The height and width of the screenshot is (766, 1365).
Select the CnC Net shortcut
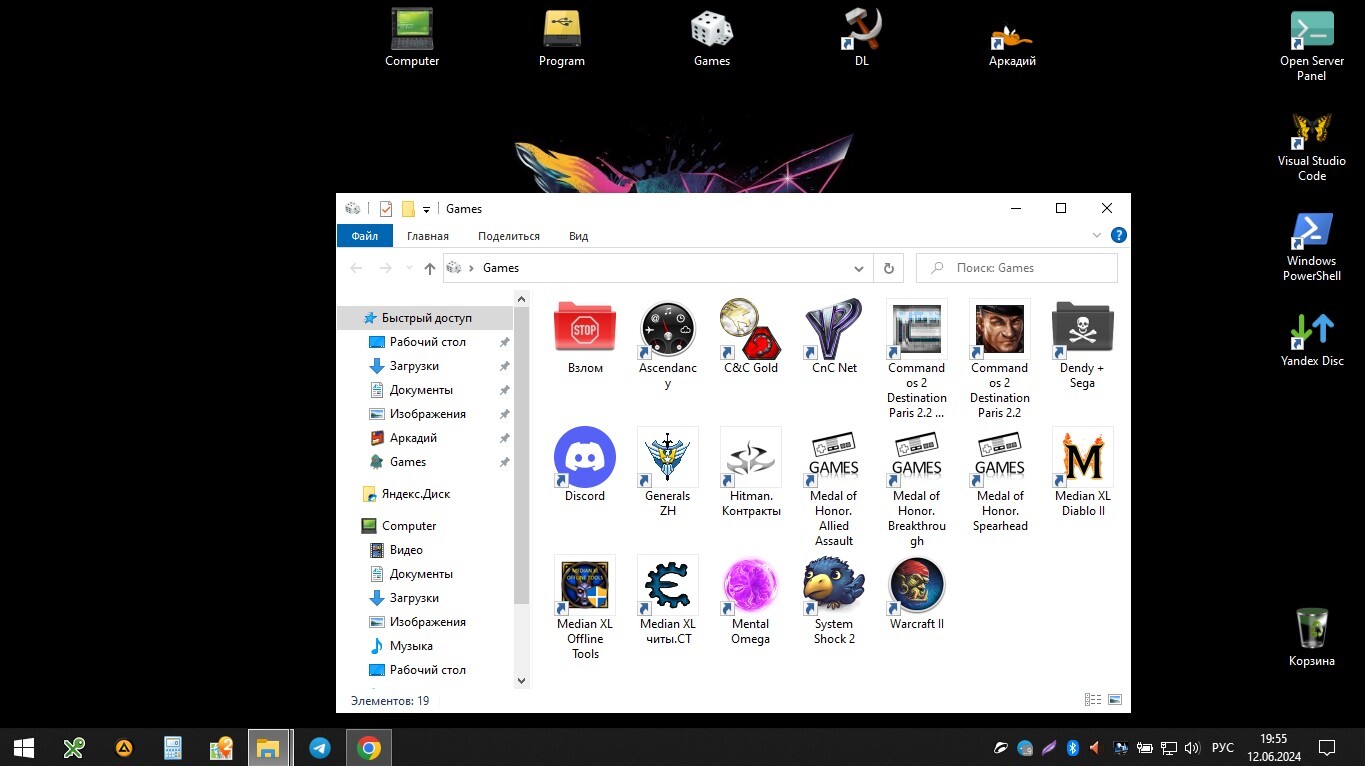point(834,338)
